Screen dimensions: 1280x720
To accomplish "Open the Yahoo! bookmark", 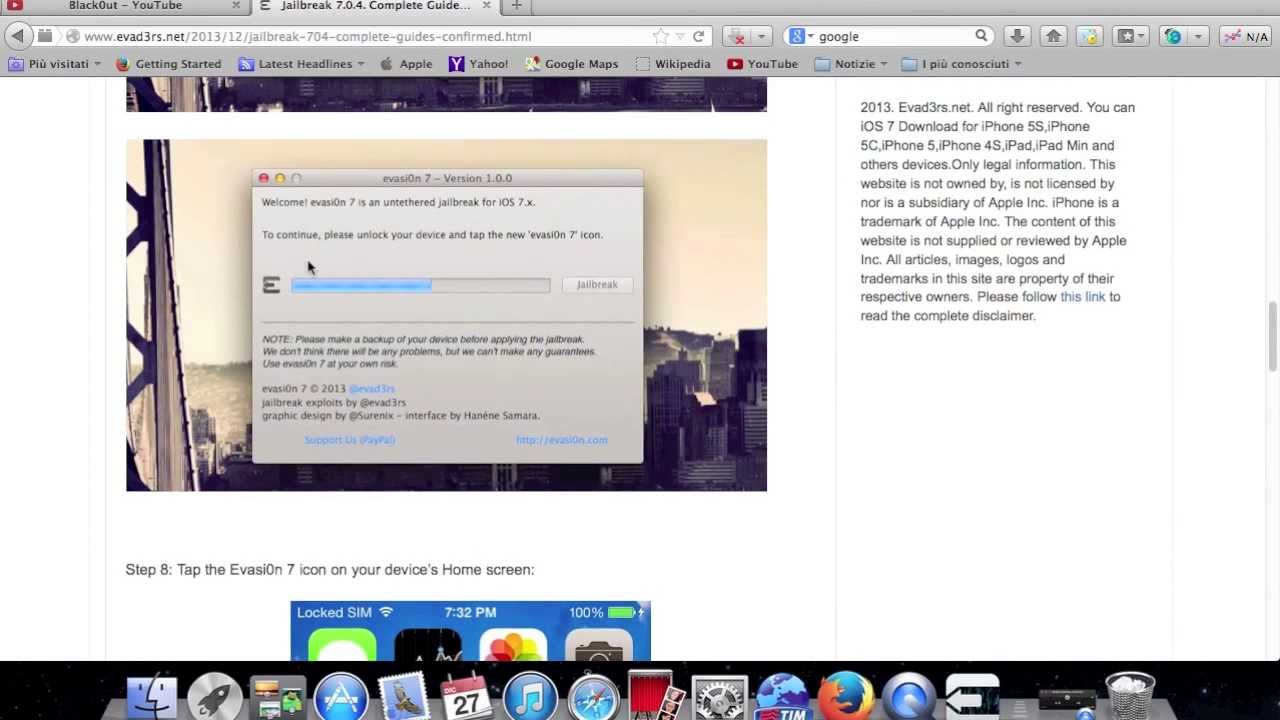I will [478, 64].
